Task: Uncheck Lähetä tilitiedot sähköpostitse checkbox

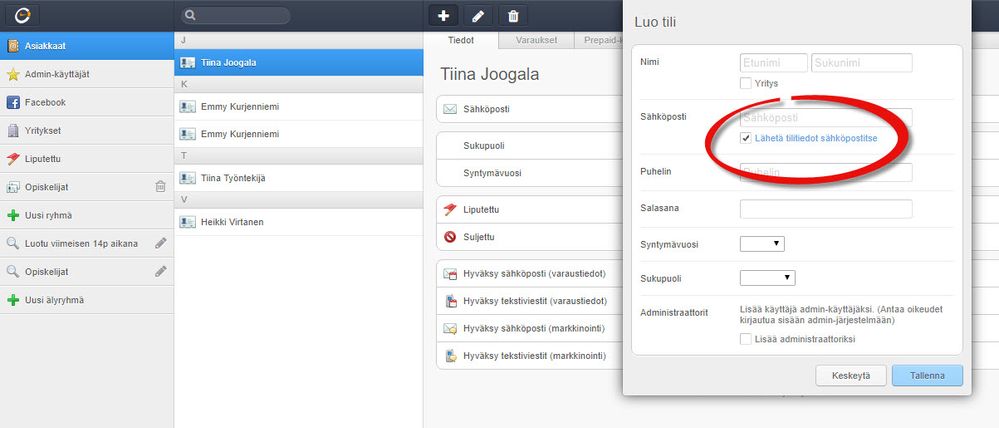Action: tap(745, 138)
